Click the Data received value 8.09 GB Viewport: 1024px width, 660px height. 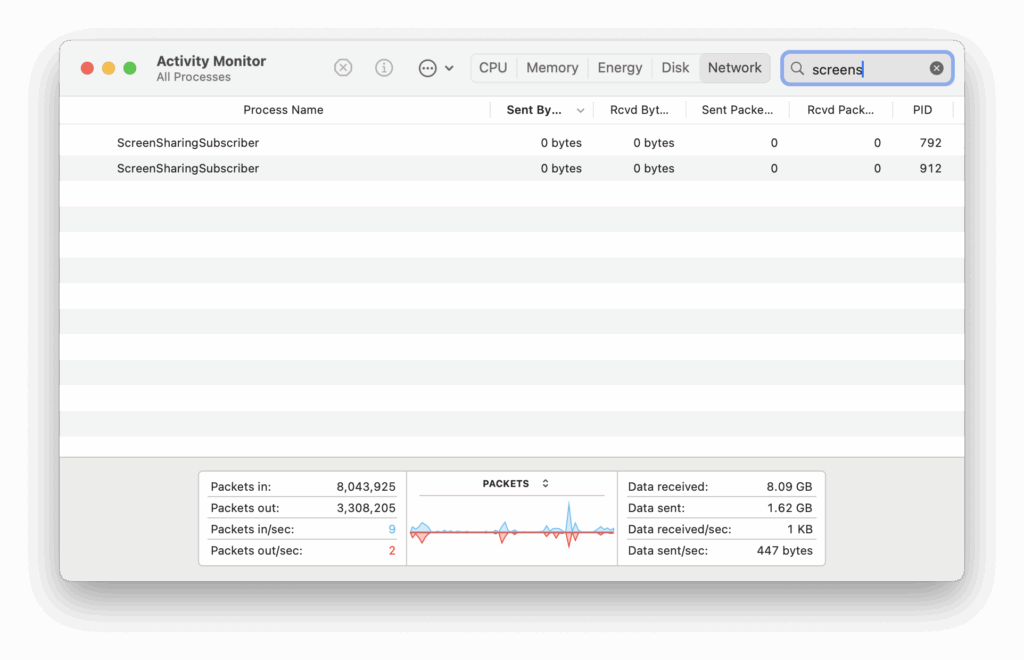(x=789, y=486)
